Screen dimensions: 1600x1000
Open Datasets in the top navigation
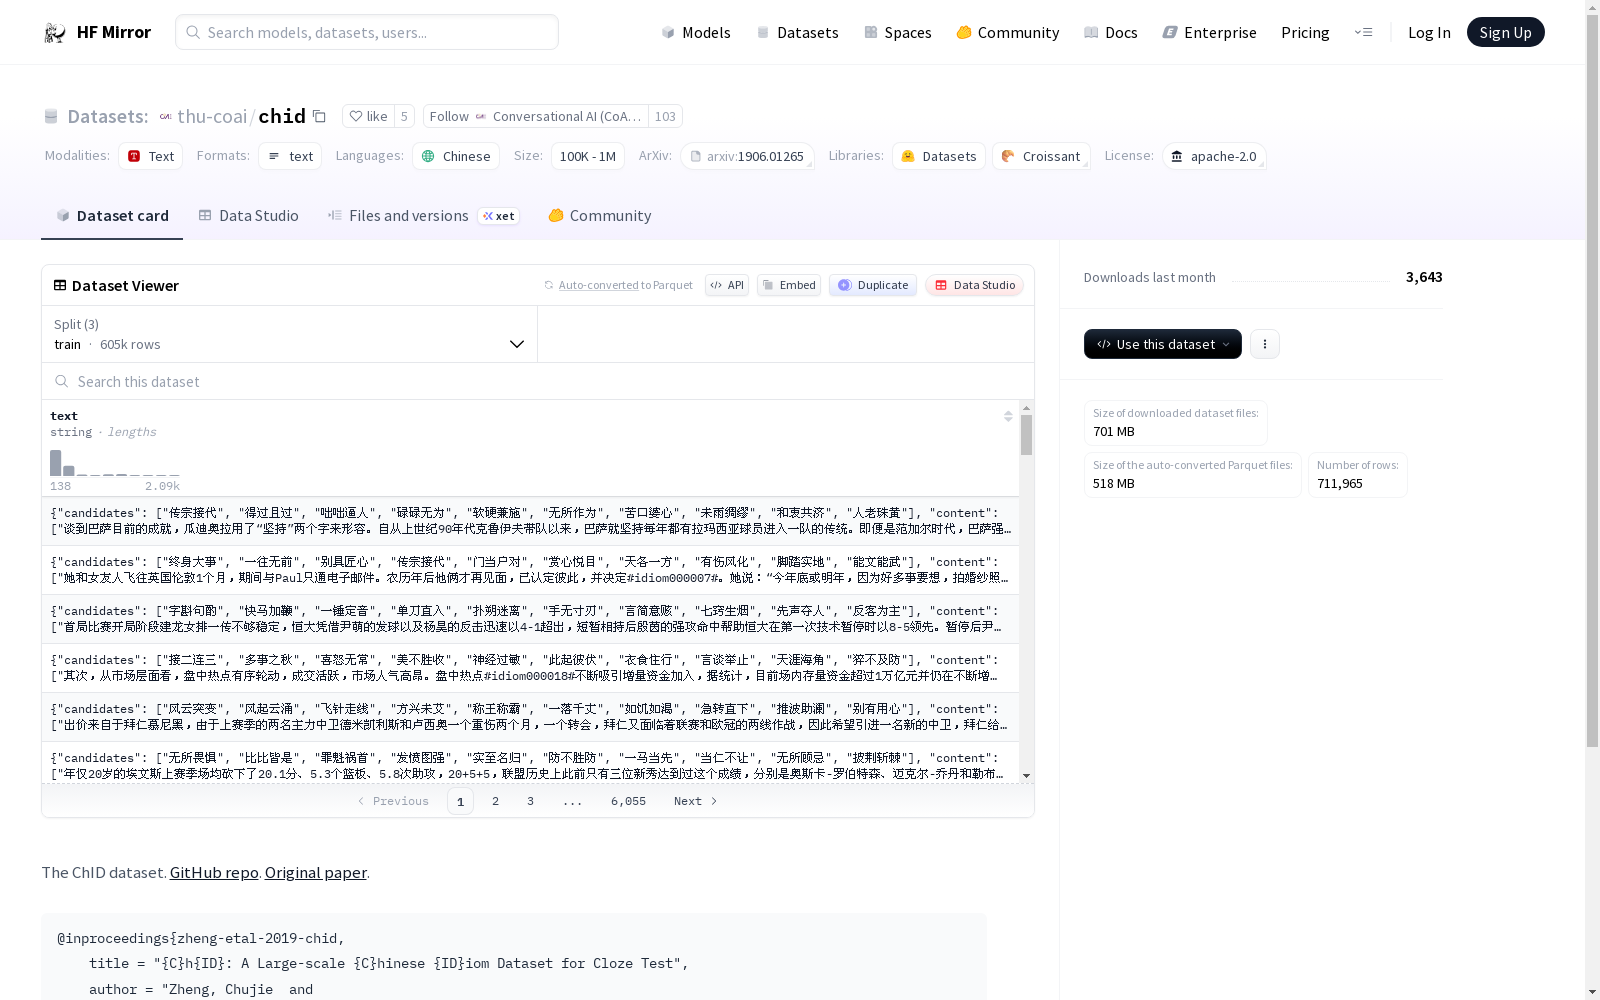(x=797, y=33)
